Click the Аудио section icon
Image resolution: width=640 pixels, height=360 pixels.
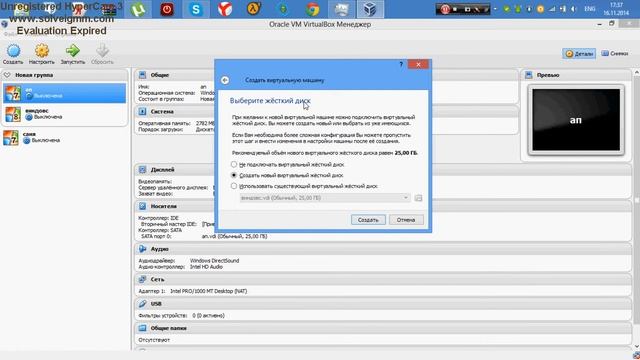142,249
